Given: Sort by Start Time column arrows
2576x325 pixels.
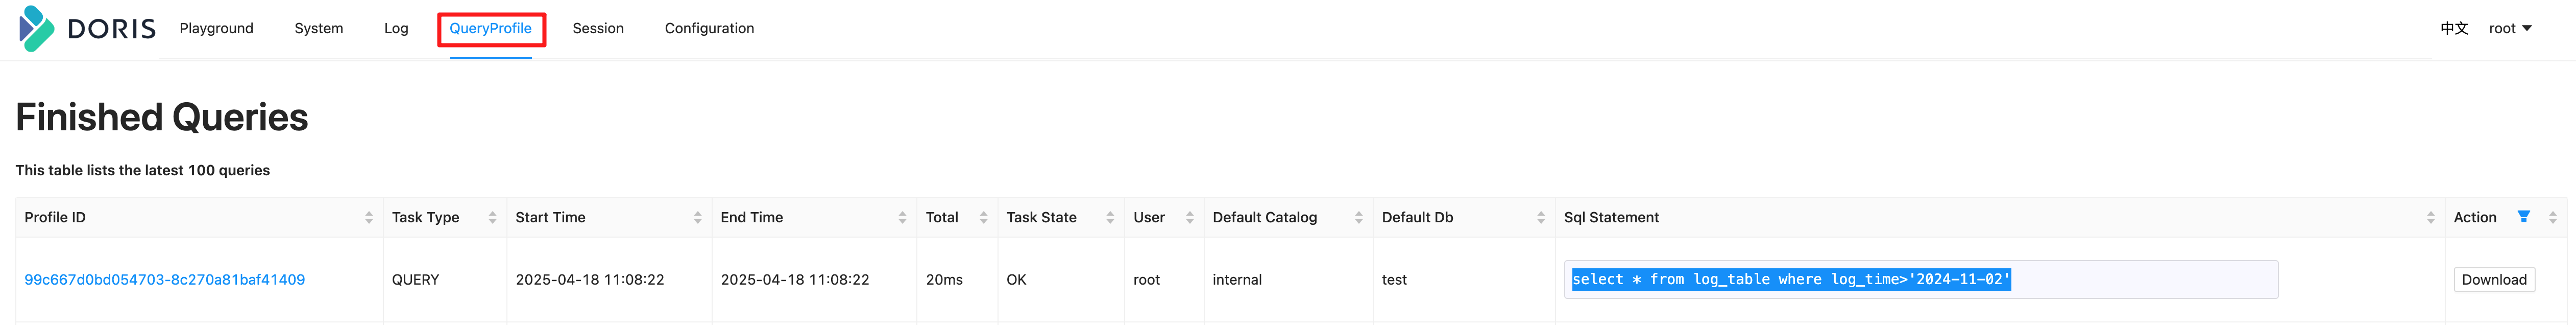Looking at the screenshot, I should click(697, 217).
